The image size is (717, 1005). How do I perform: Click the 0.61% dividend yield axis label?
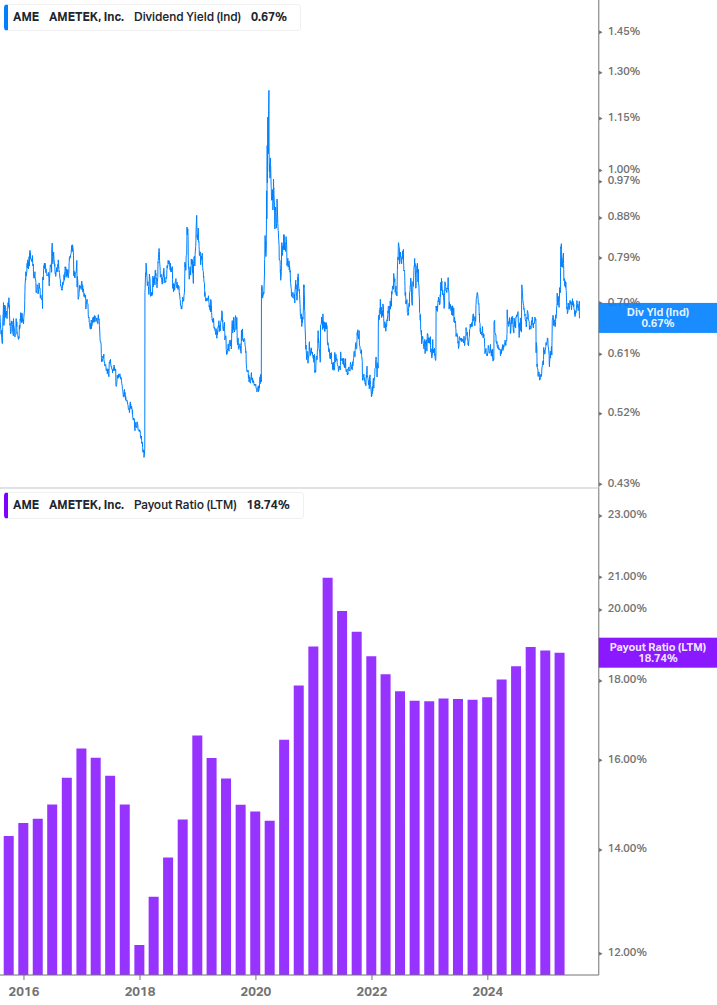[623, 353]
